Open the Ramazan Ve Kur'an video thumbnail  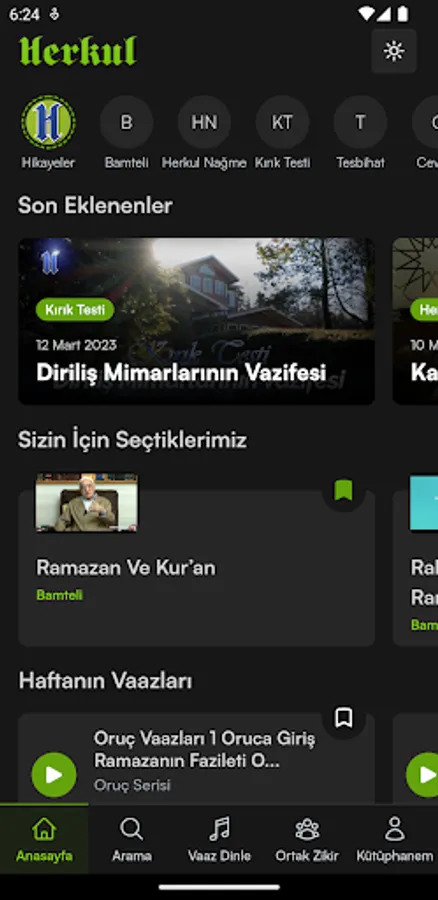pyautogui.click(x=87, y=503)
